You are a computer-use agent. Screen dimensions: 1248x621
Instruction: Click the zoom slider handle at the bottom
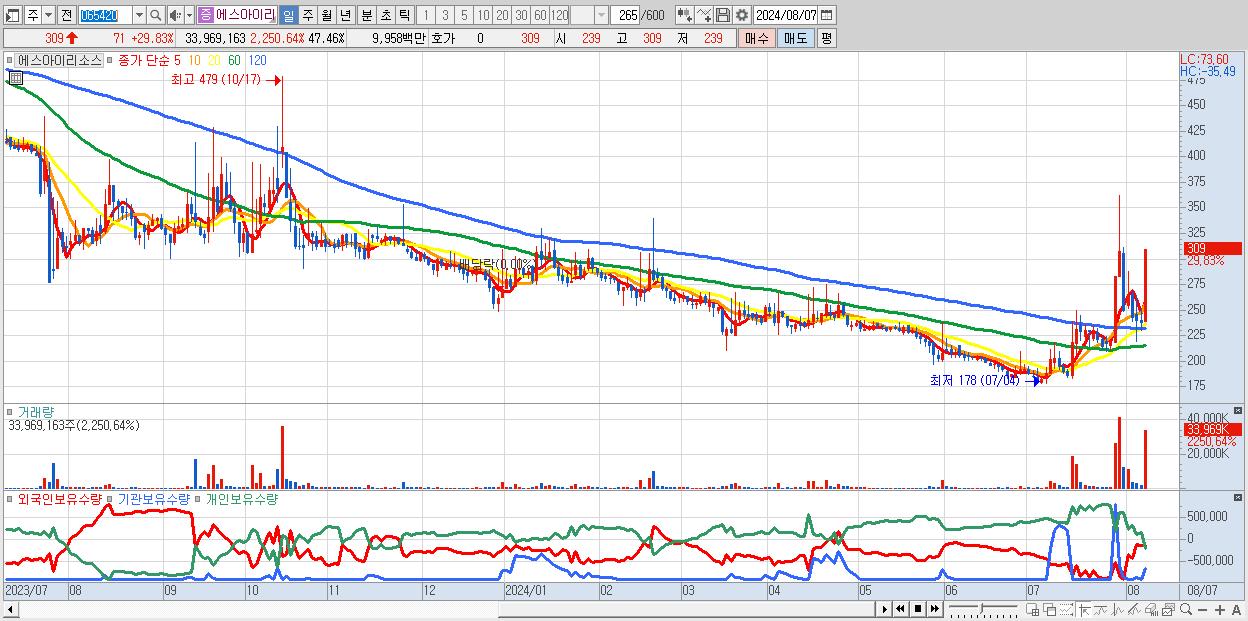982,609
